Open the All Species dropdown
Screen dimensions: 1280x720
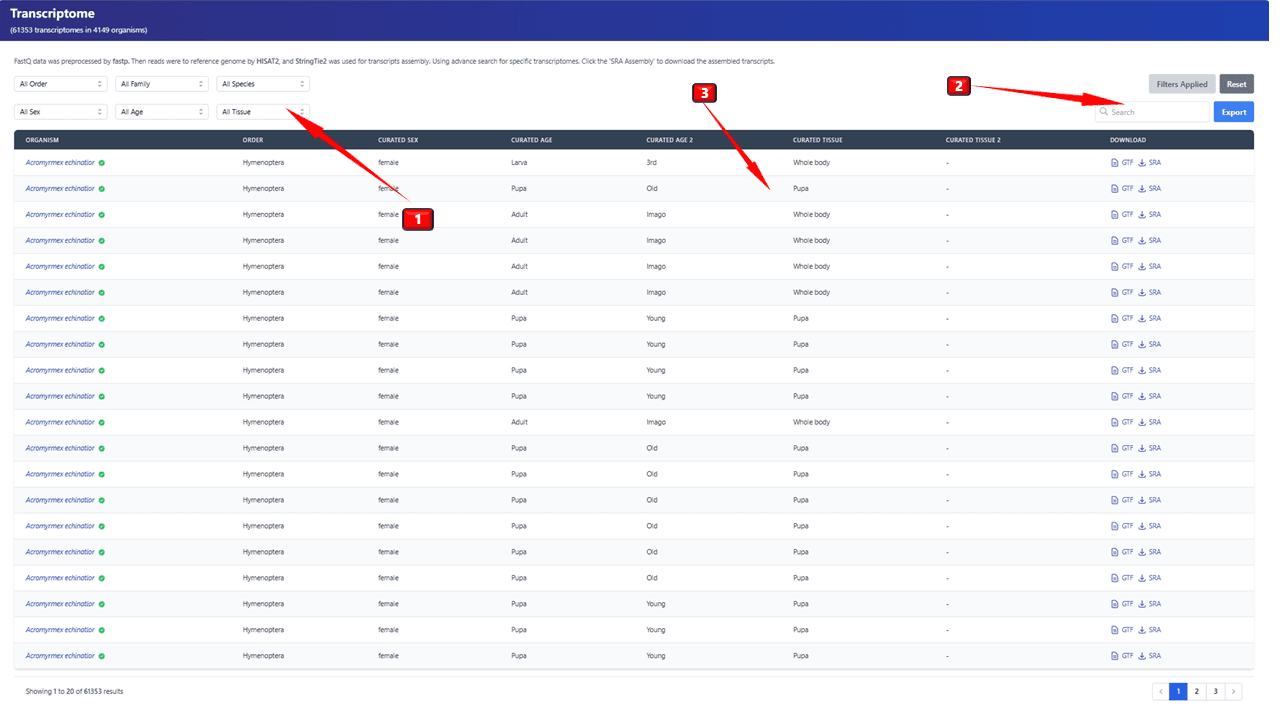(262, 84)
